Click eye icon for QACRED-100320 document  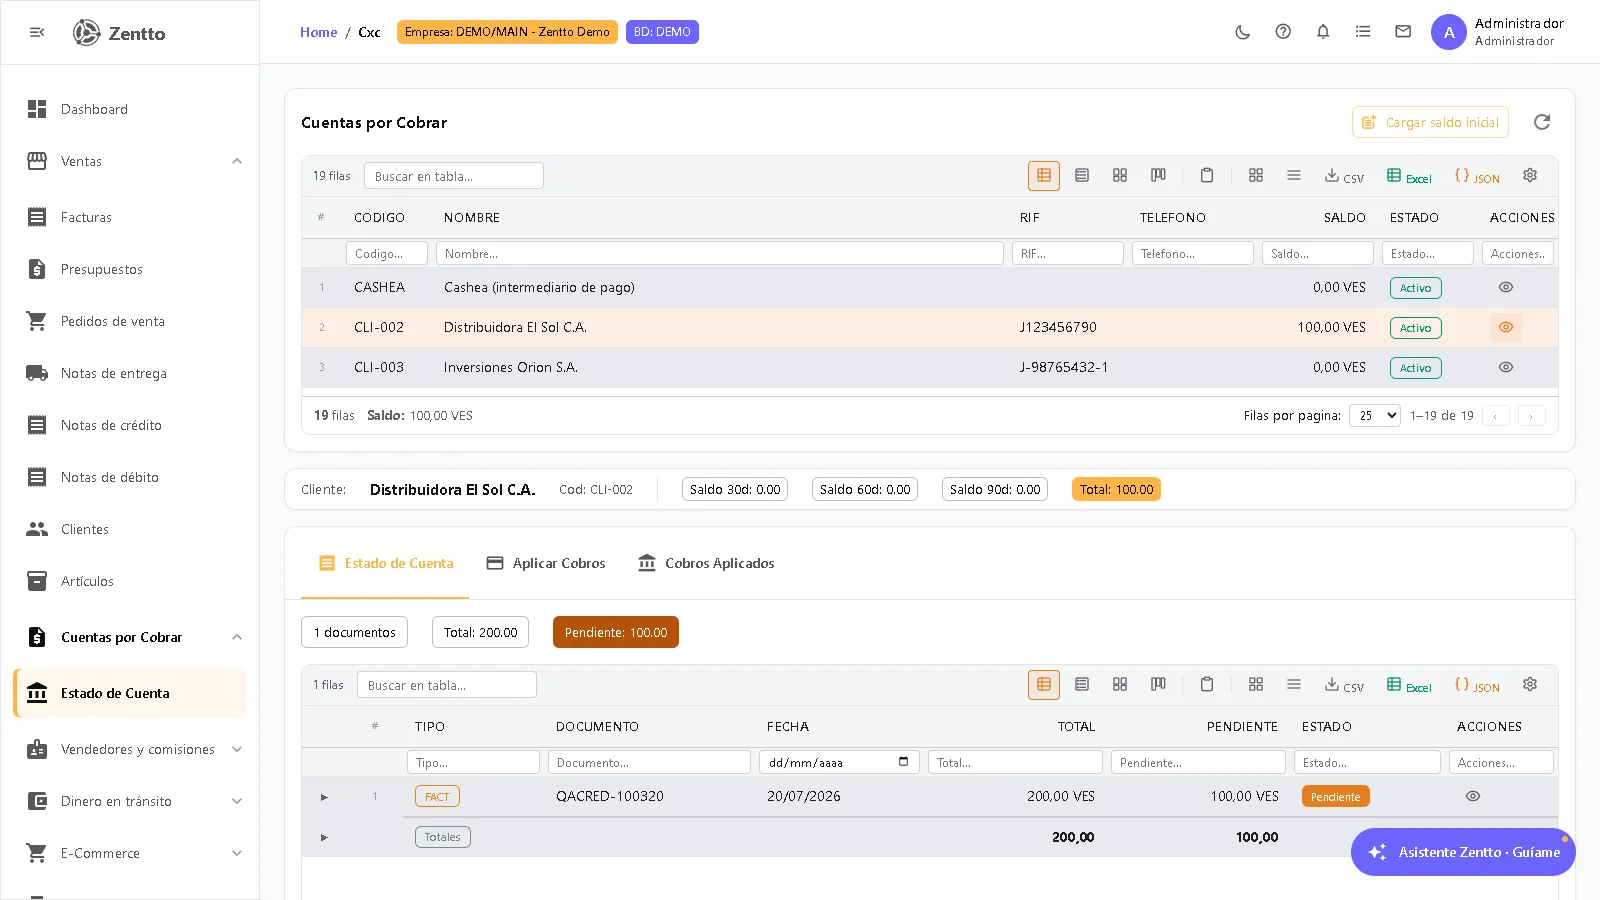tap(1473, 797)
